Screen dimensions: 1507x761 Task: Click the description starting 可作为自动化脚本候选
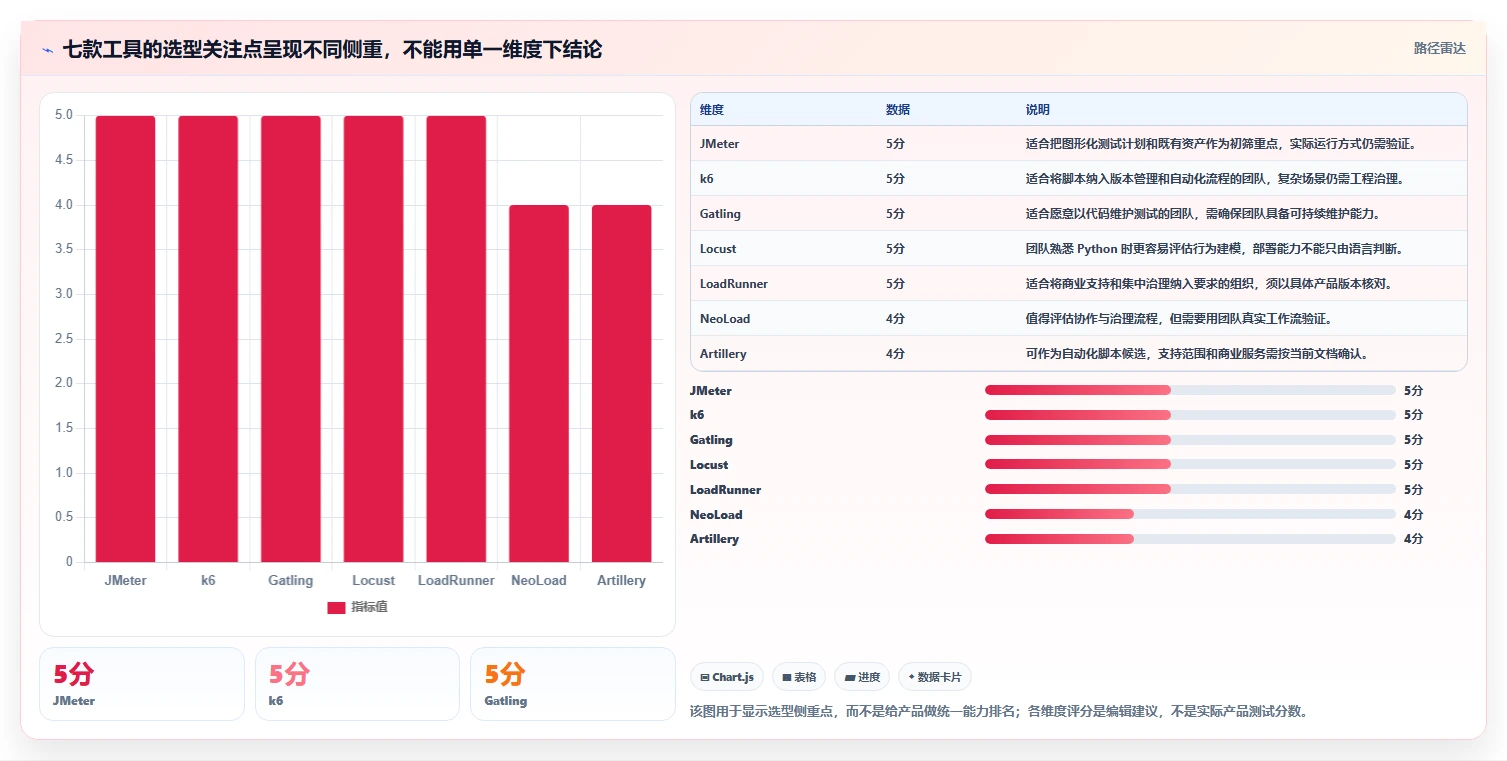[x=1197, y=354]
